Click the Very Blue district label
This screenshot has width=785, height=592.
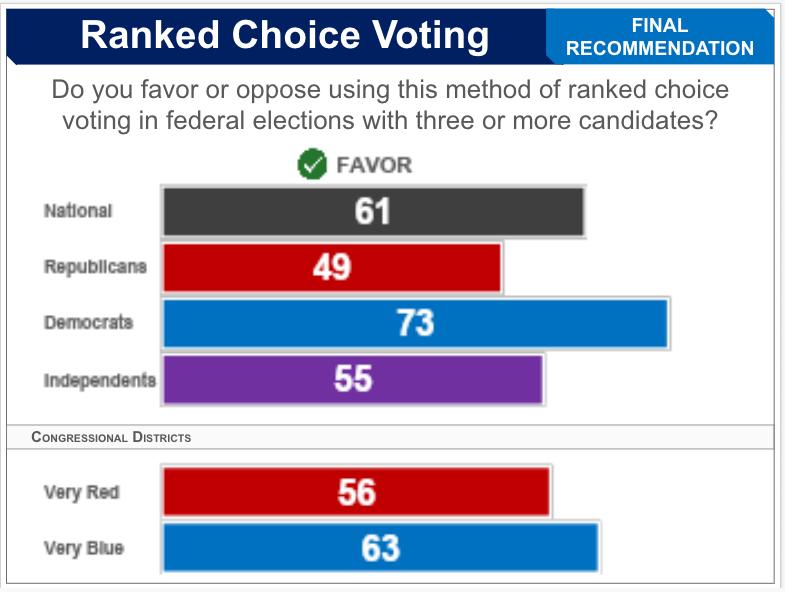point(84,548)
